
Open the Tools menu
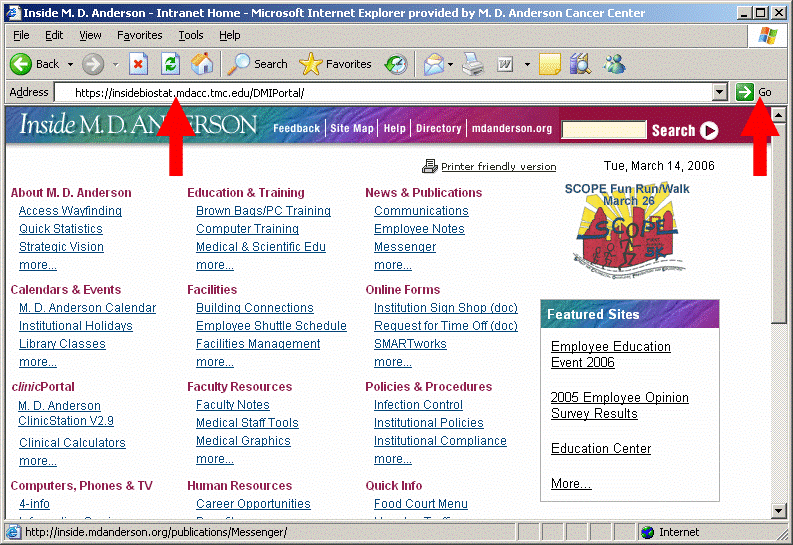click(x=191, y=35)
